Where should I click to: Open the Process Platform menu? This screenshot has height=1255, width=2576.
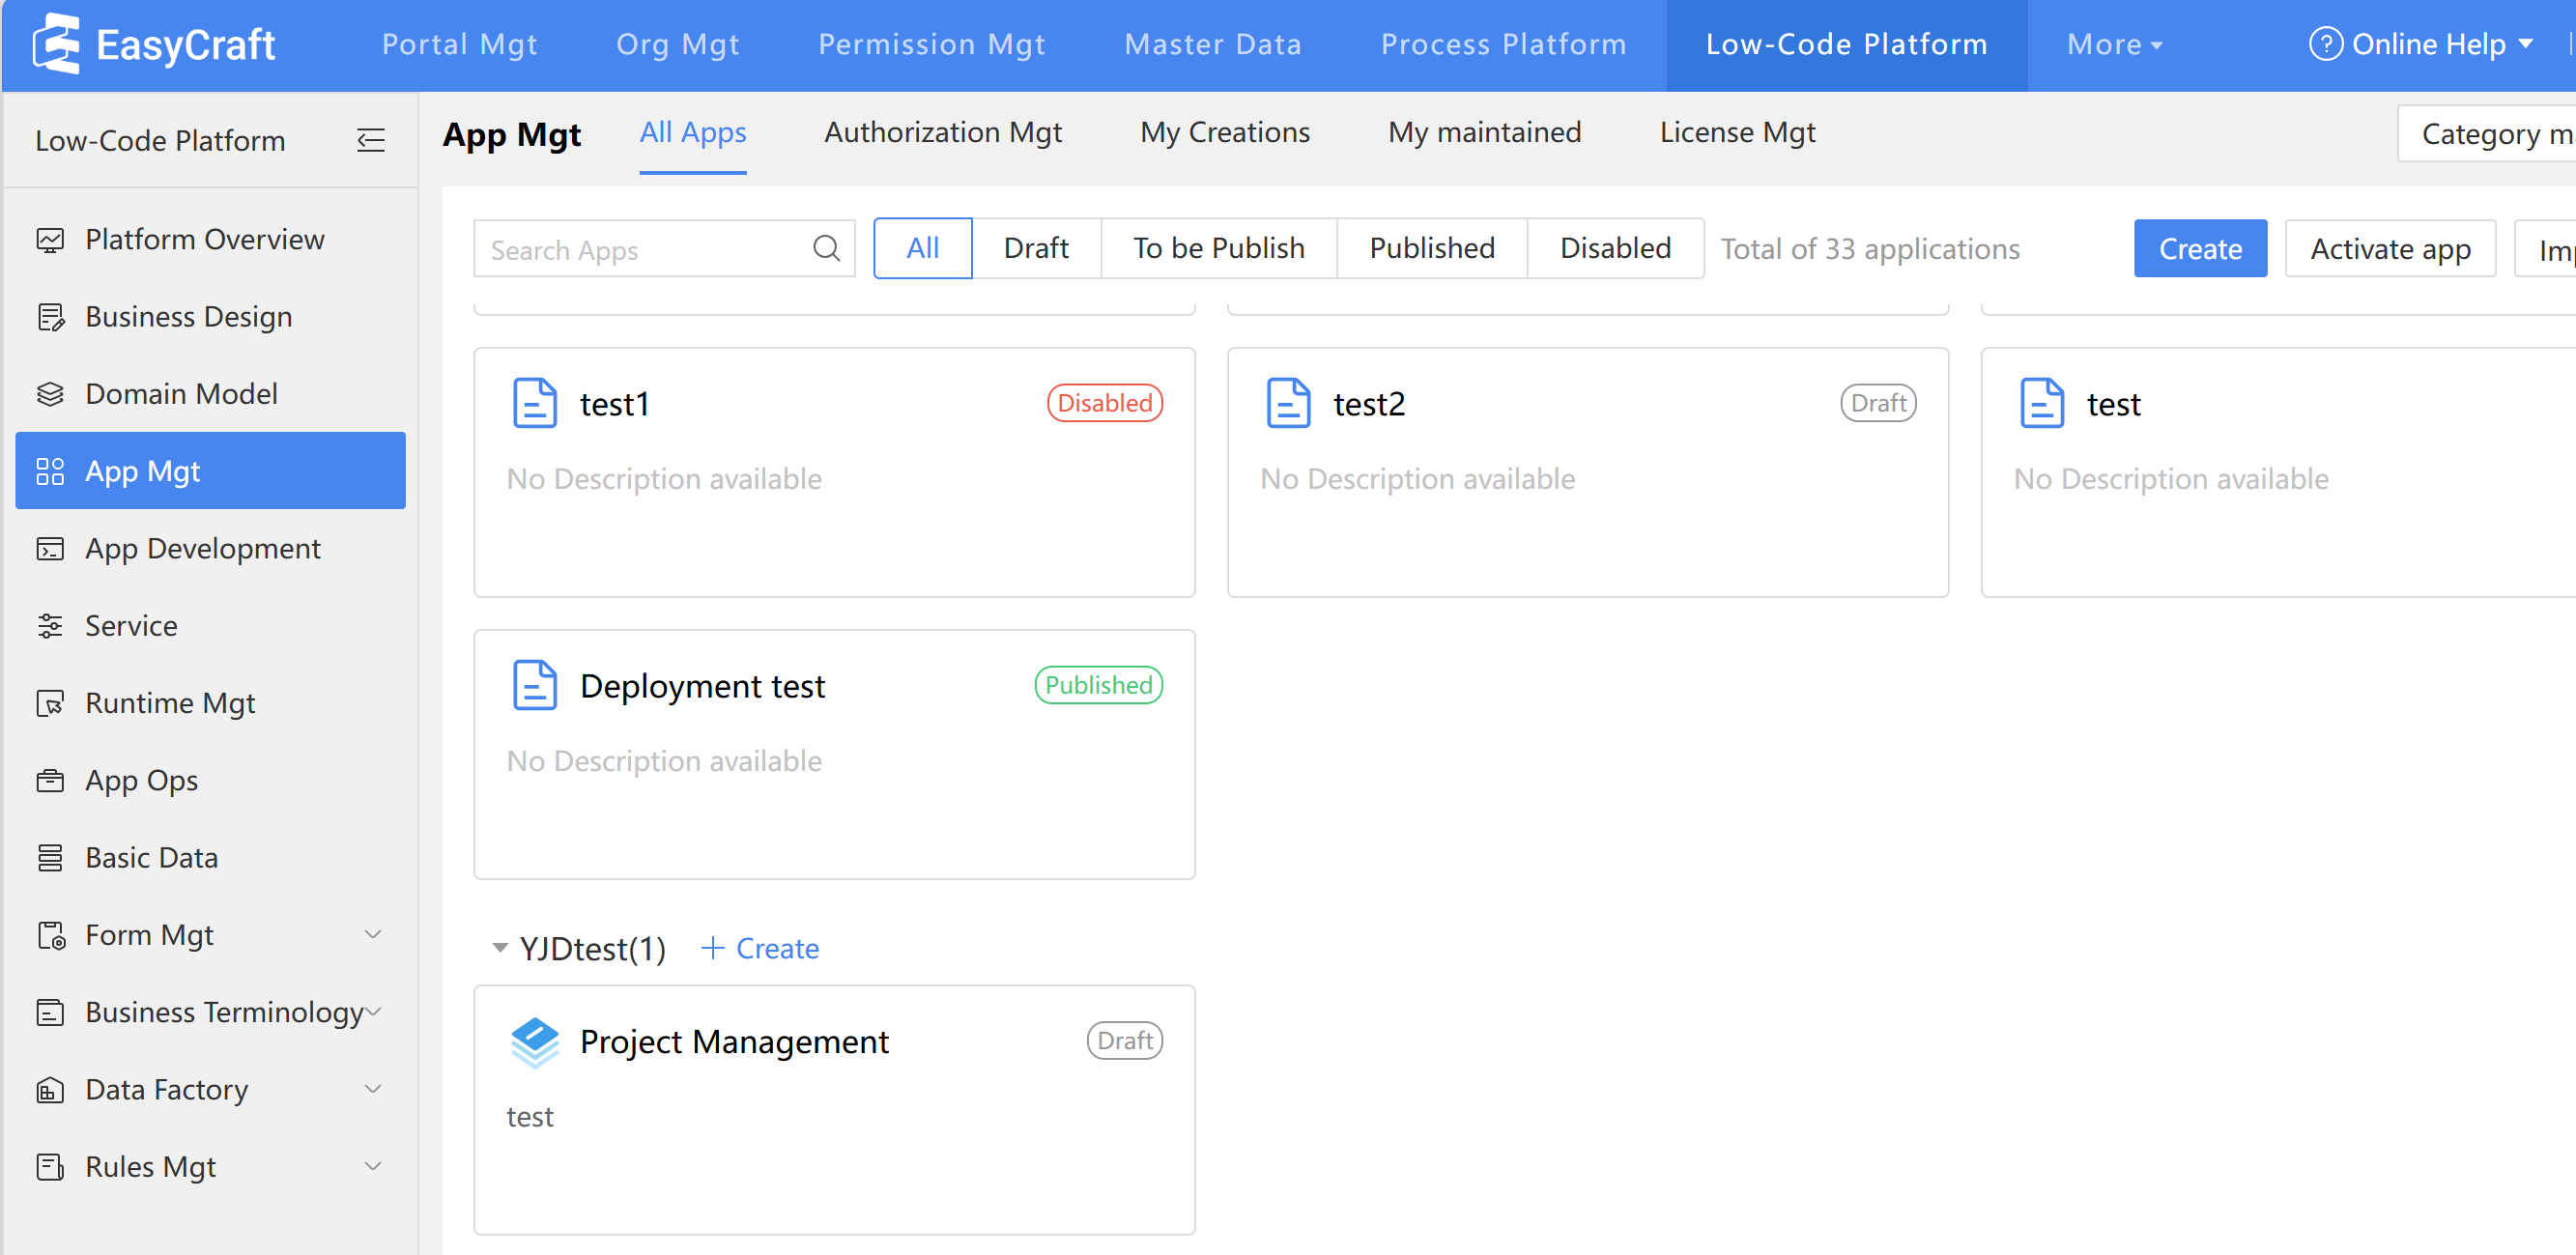click(x=1502, y=44)
